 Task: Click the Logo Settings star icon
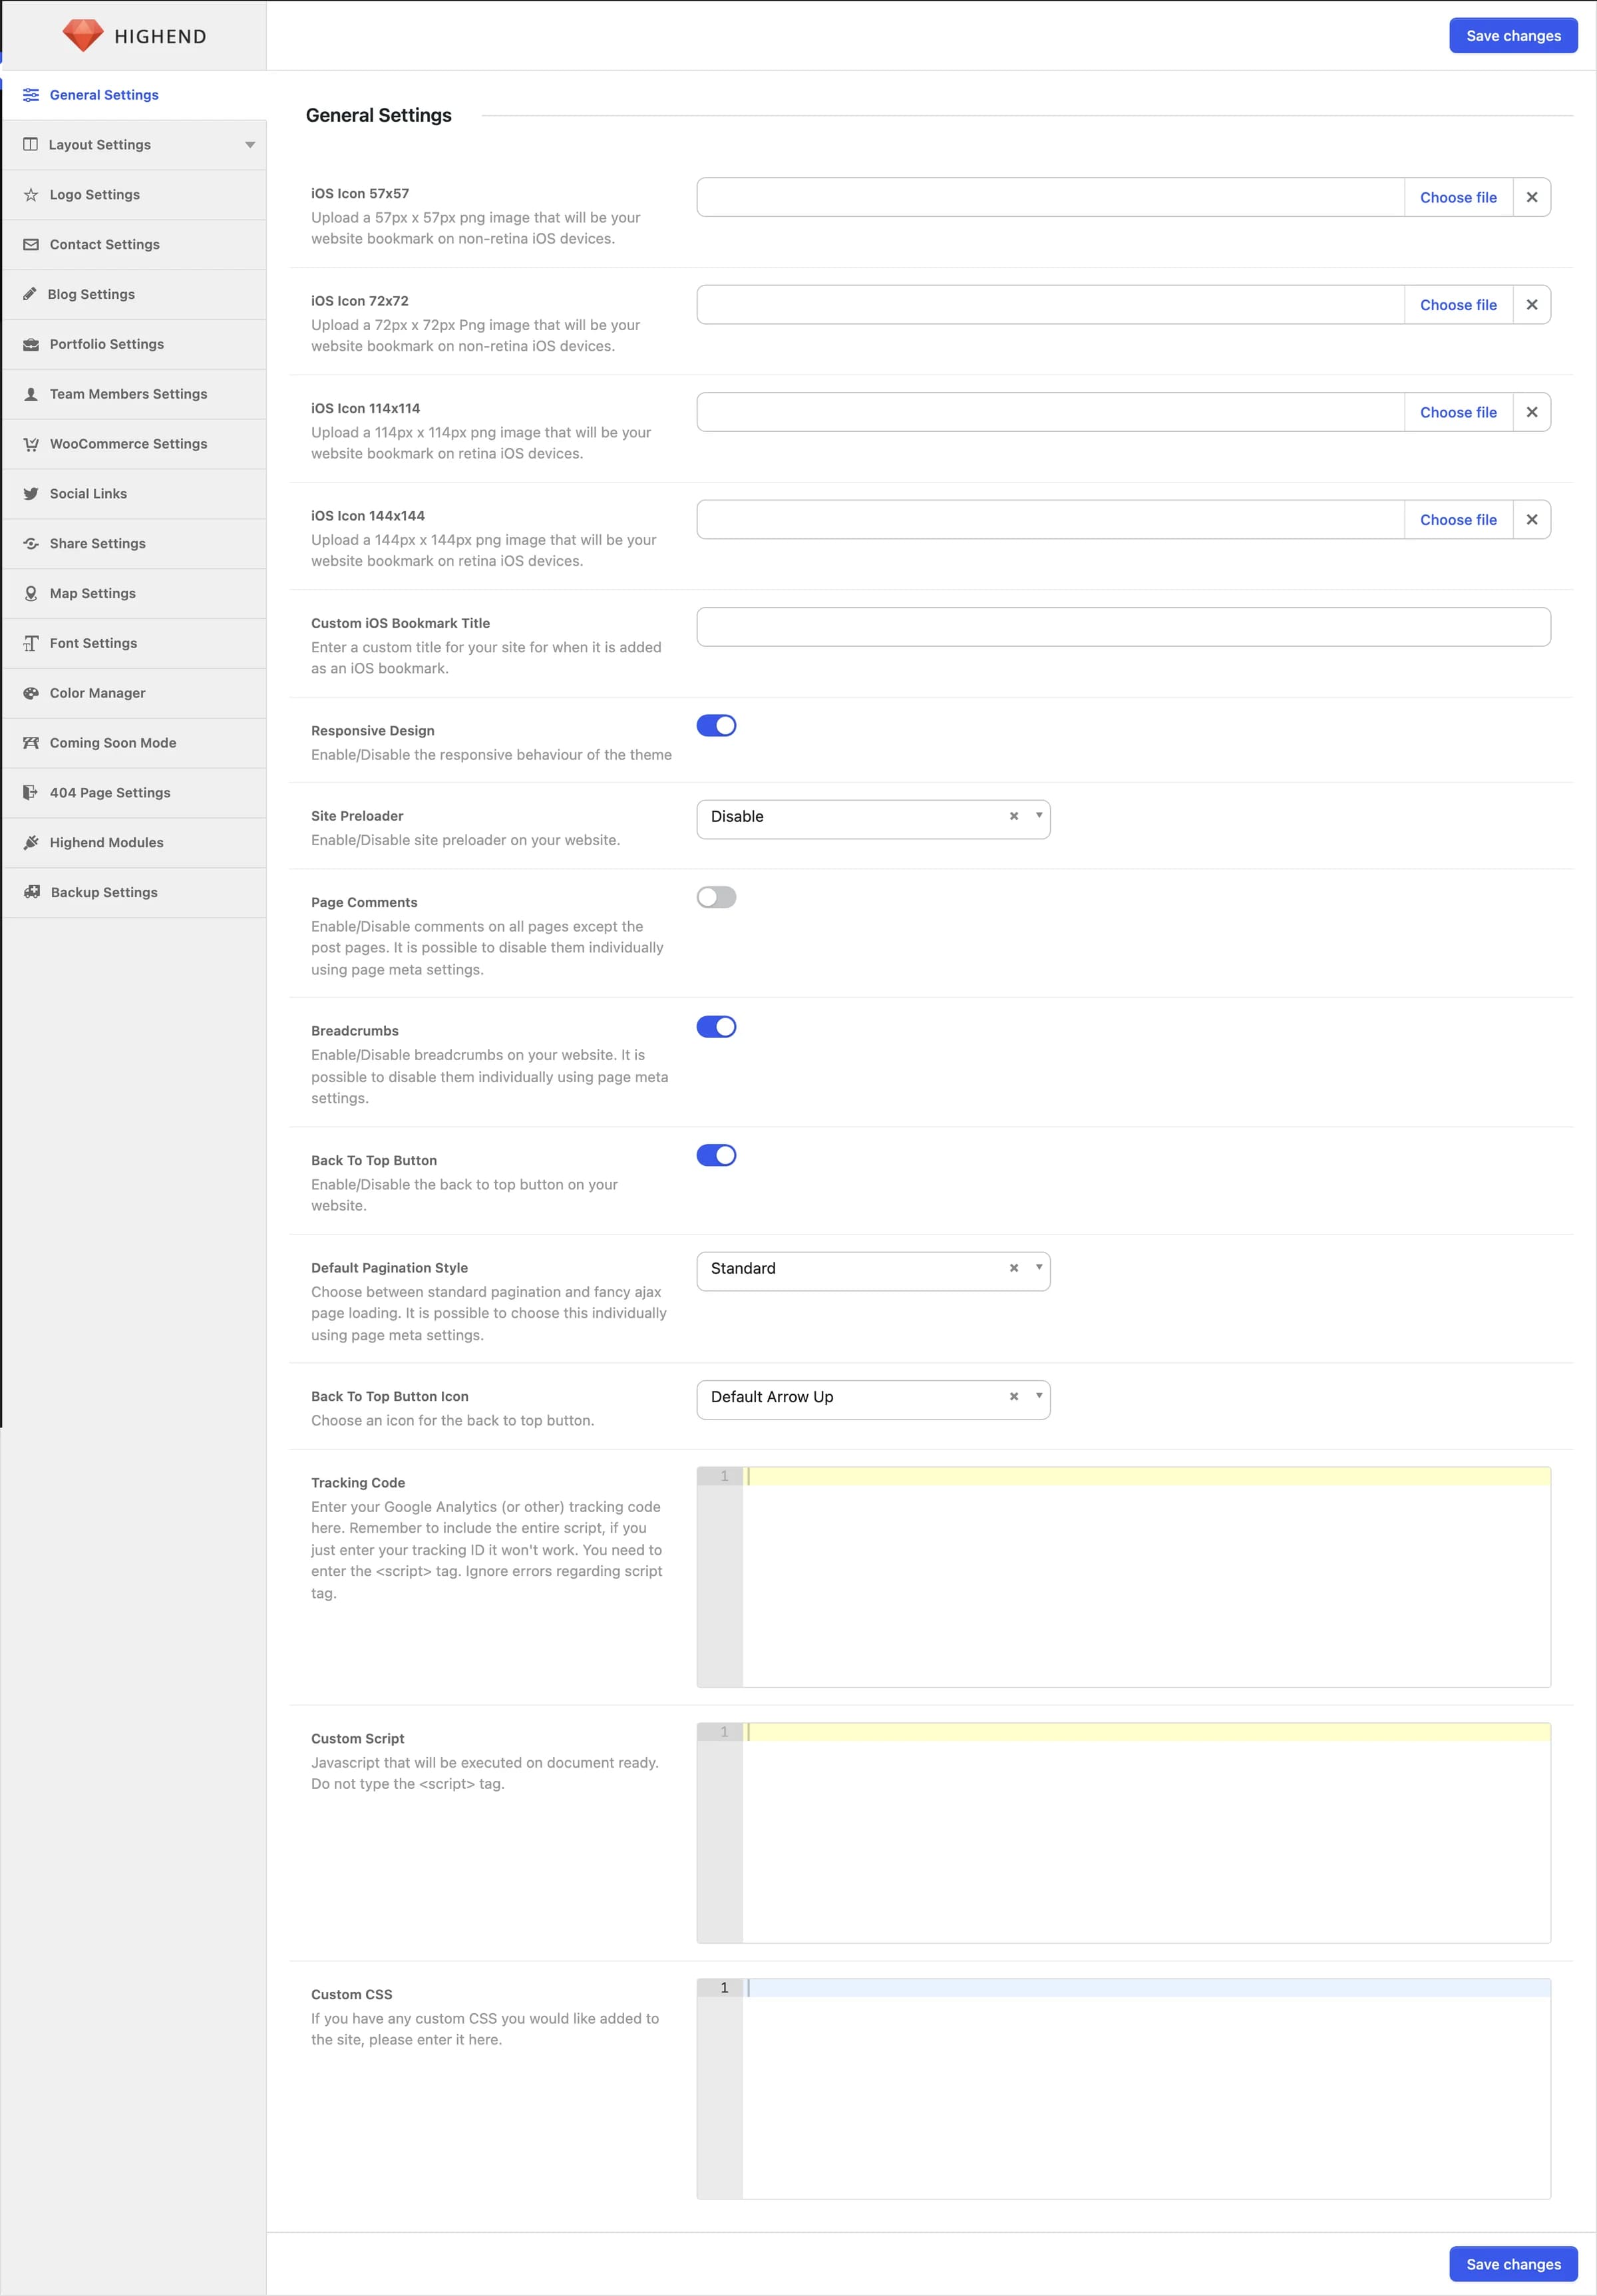31,195
